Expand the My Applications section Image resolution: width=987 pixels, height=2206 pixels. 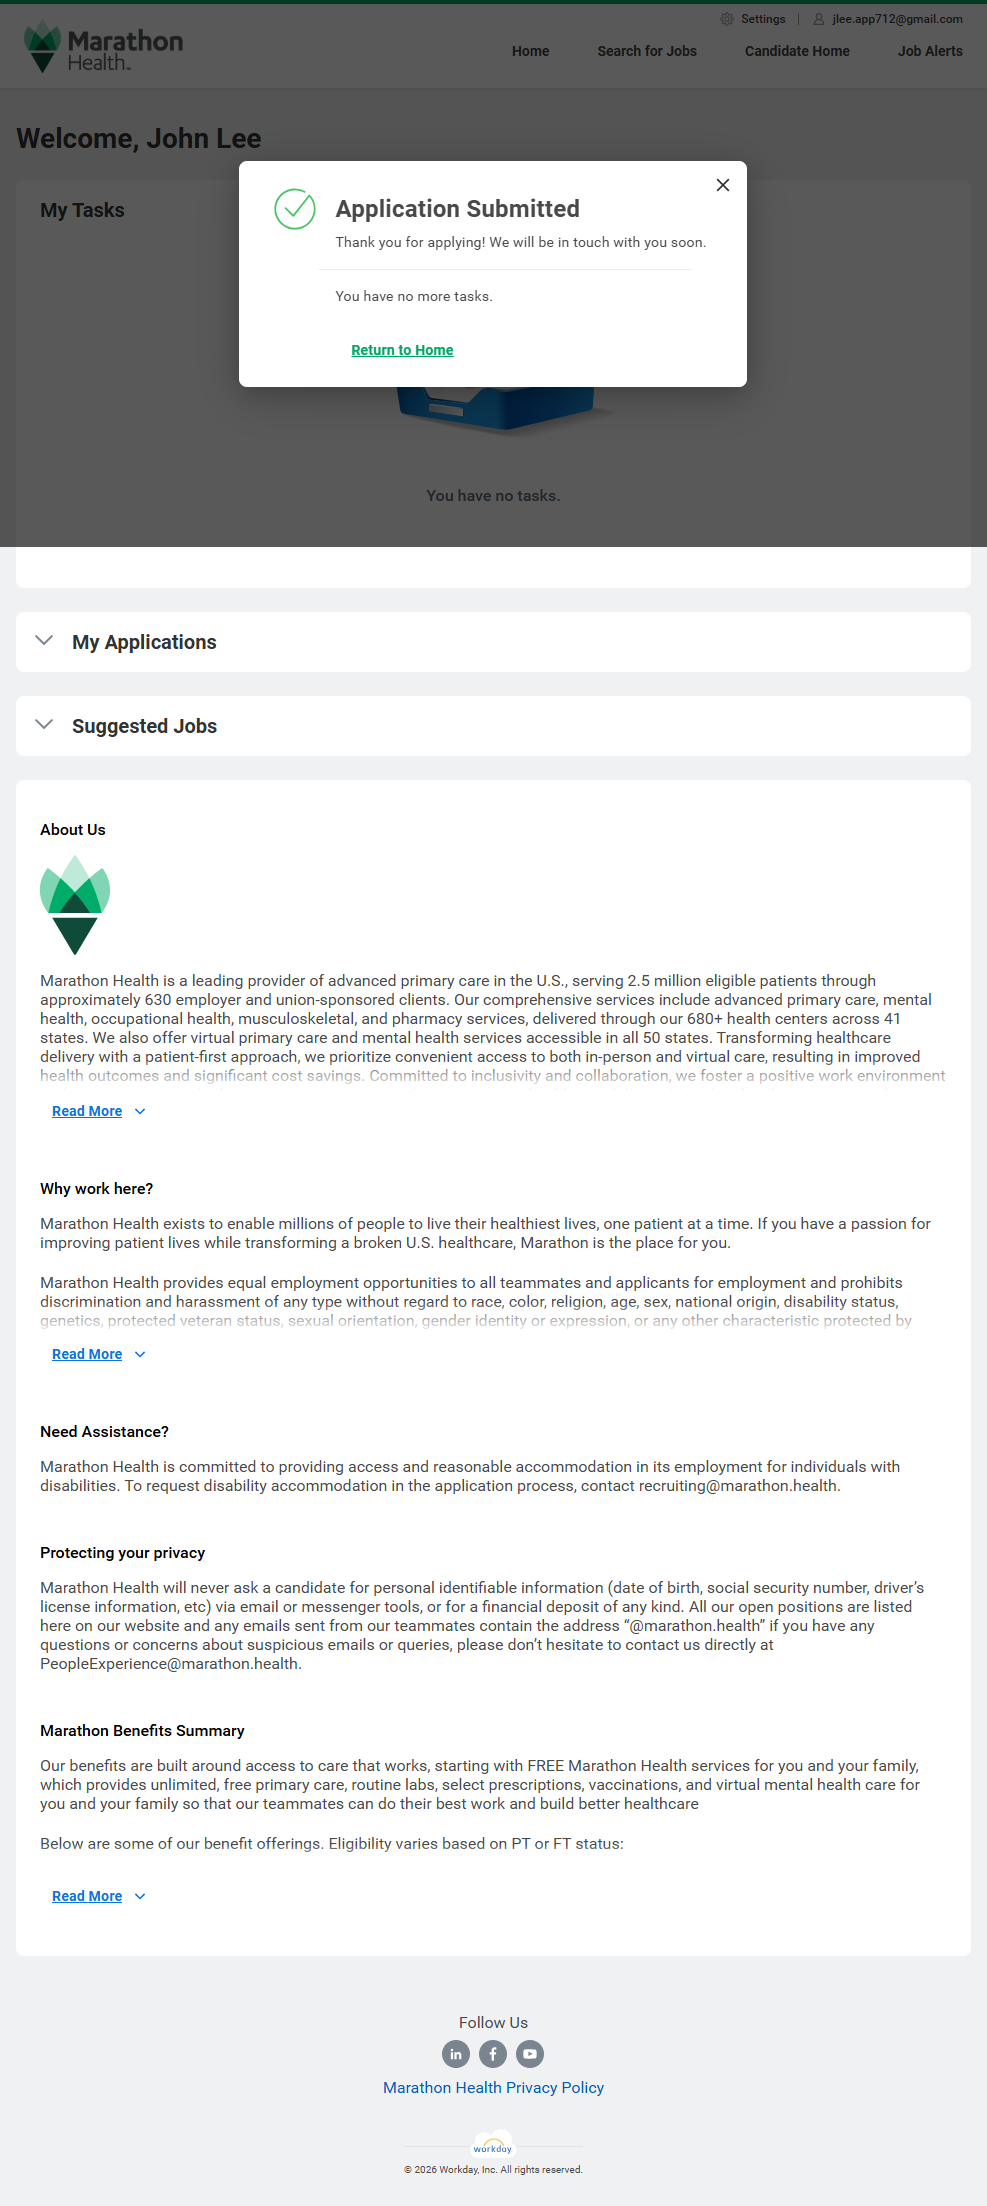pos(44,641)
